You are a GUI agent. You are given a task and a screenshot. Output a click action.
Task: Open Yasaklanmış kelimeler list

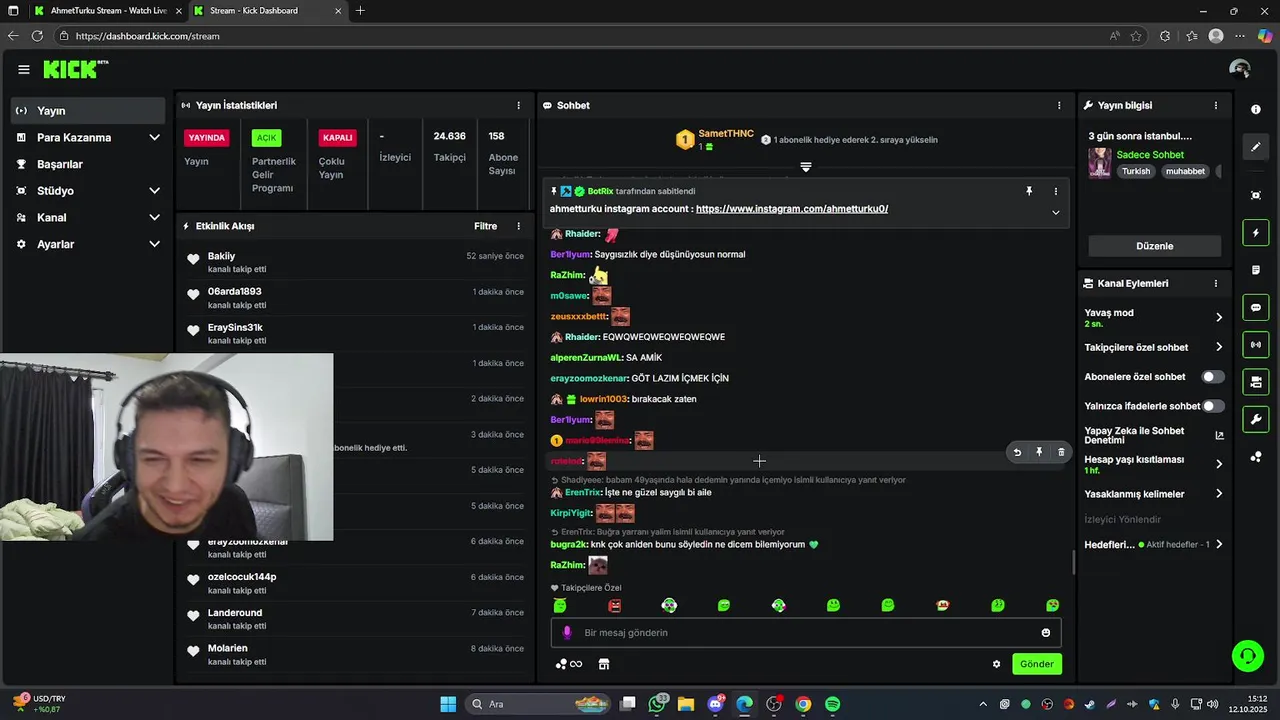(1153, 494)
